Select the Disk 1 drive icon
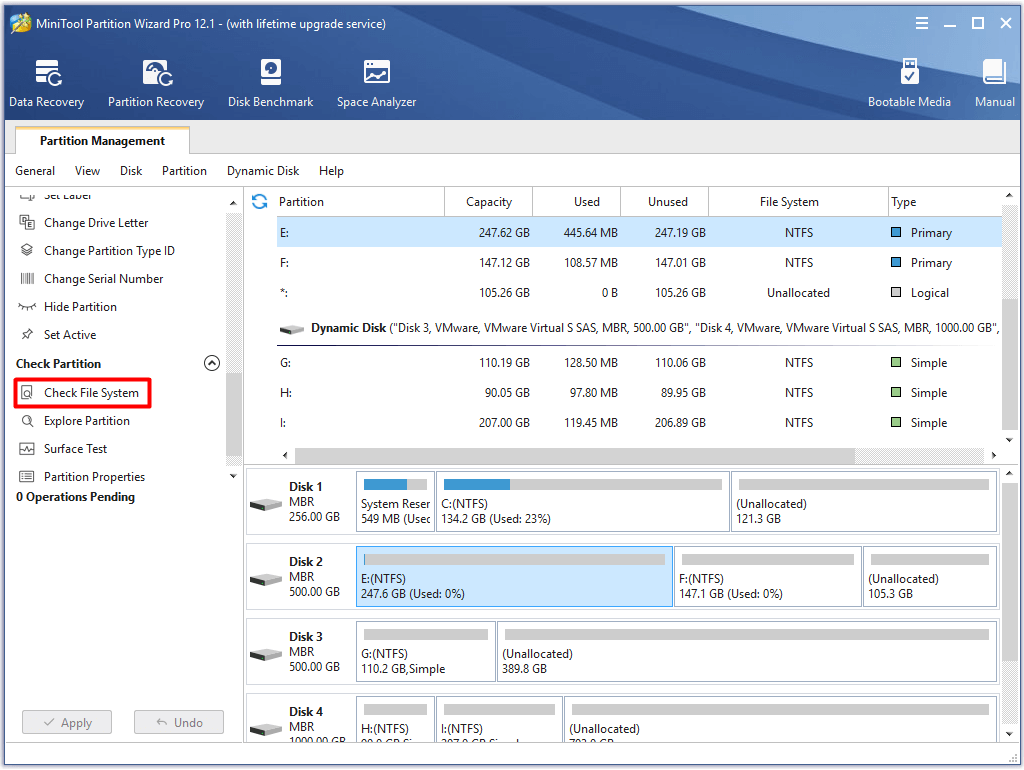 point(266,504)
